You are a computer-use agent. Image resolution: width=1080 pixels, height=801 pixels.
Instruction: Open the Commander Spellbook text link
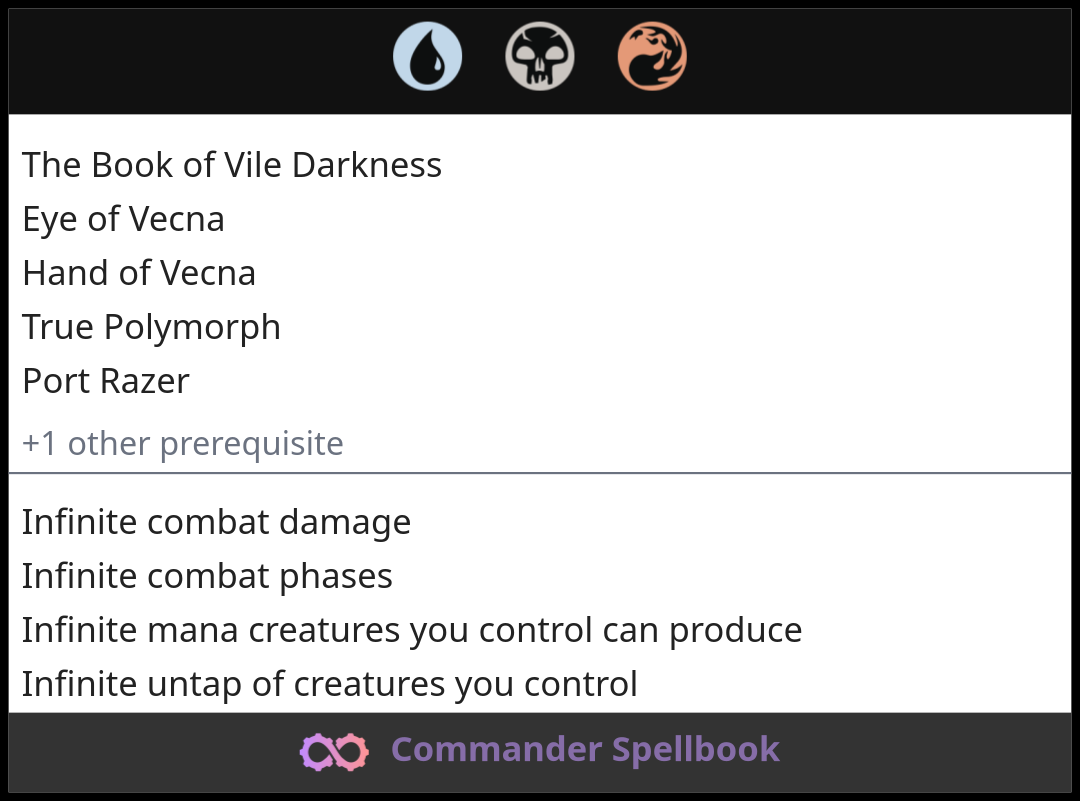click(585, 750)
